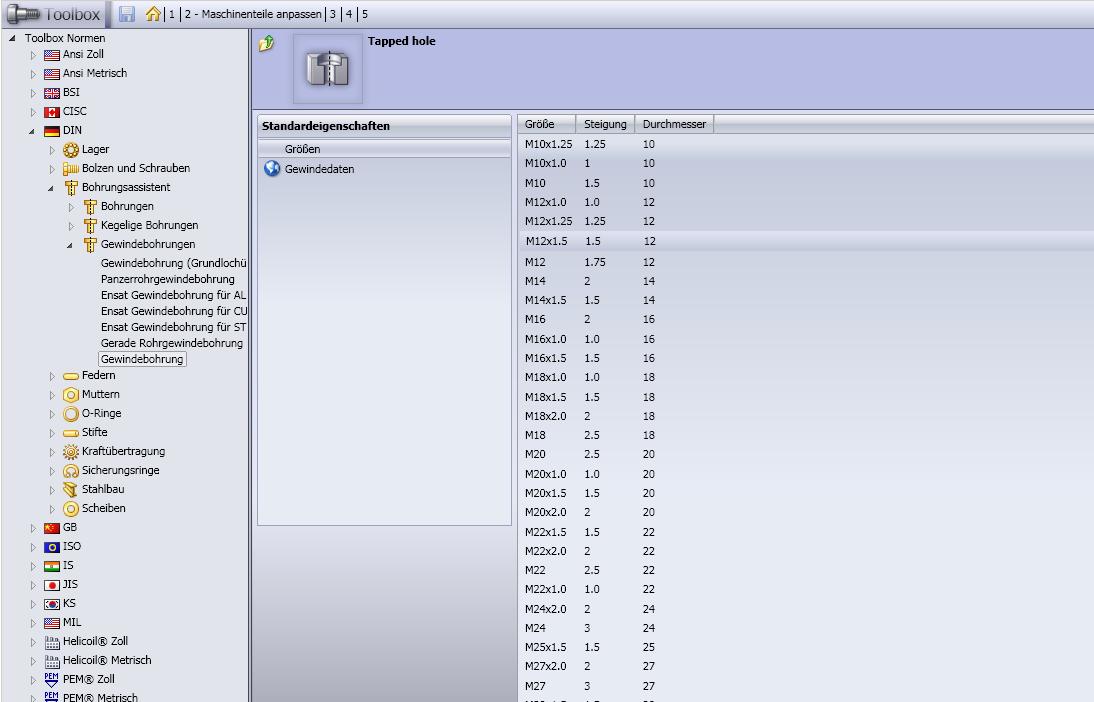Click the Gewindedaten globe icon
The image size is (1094, 702).
tap(271, 169)
